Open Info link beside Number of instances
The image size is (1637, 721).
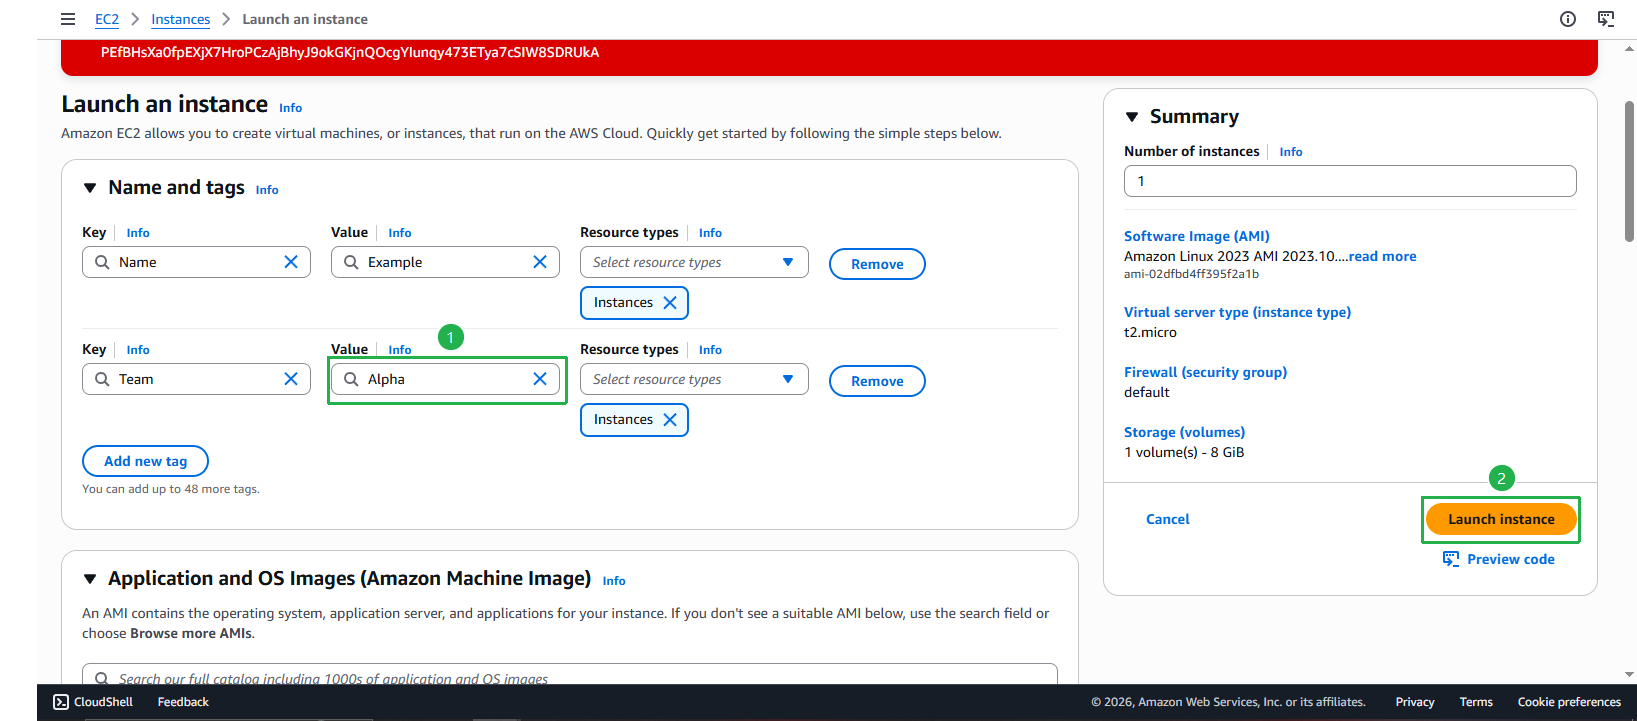pyautogui.click(x=1291, y=152)
